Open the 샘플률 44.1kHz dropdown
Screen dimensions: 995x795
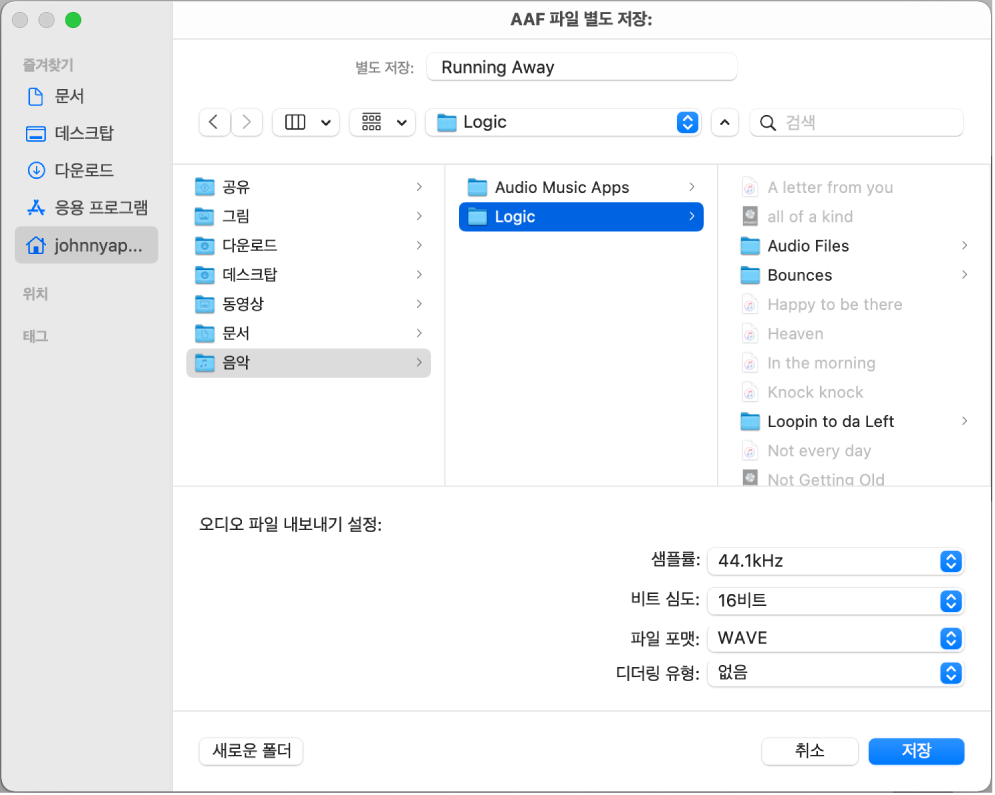click(836, 562)
